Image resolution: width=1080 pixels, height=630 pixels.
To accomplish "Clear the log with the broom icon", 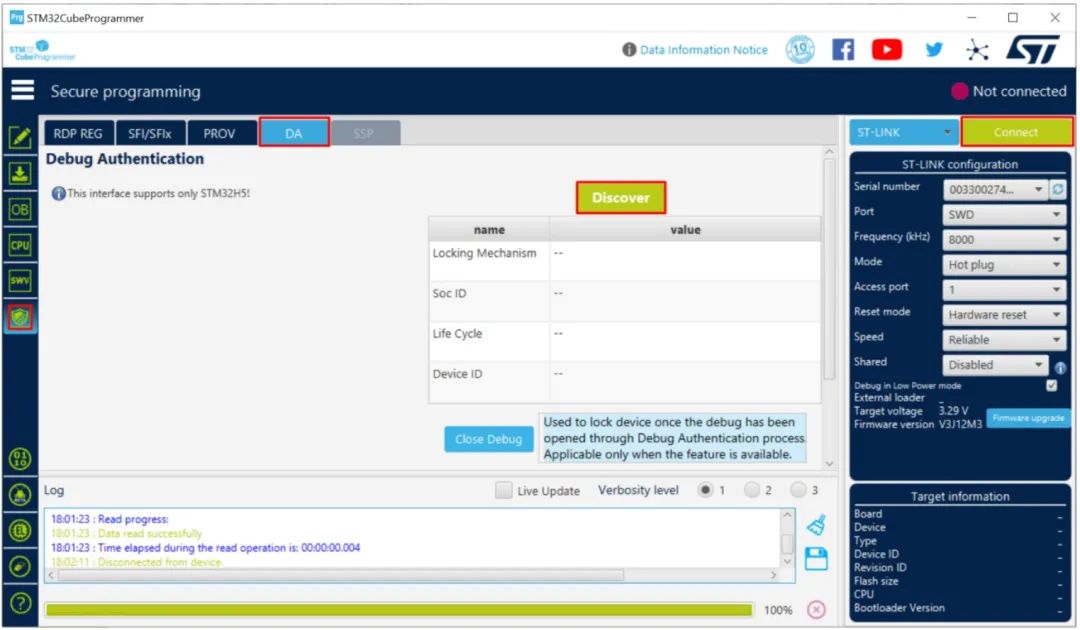I will [x=817, y=525].
